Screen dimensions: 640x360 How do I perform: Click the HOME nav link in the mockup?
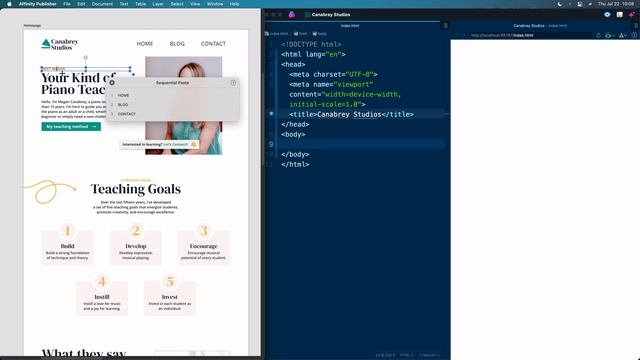[144, 44]
